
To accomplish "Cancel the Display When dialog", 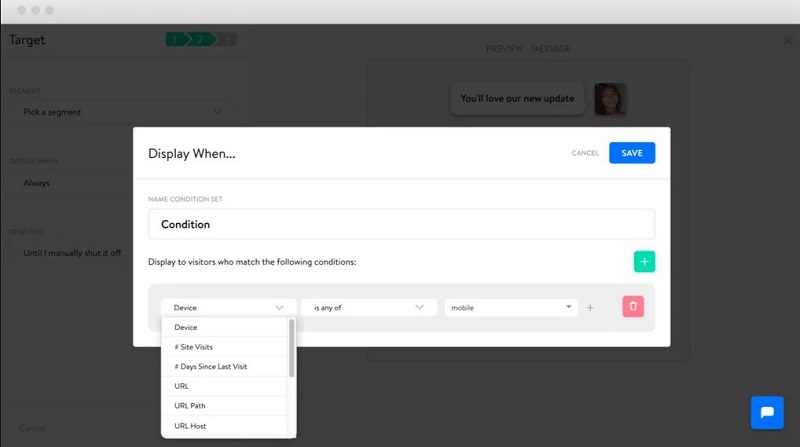I will tap(585, 153).
